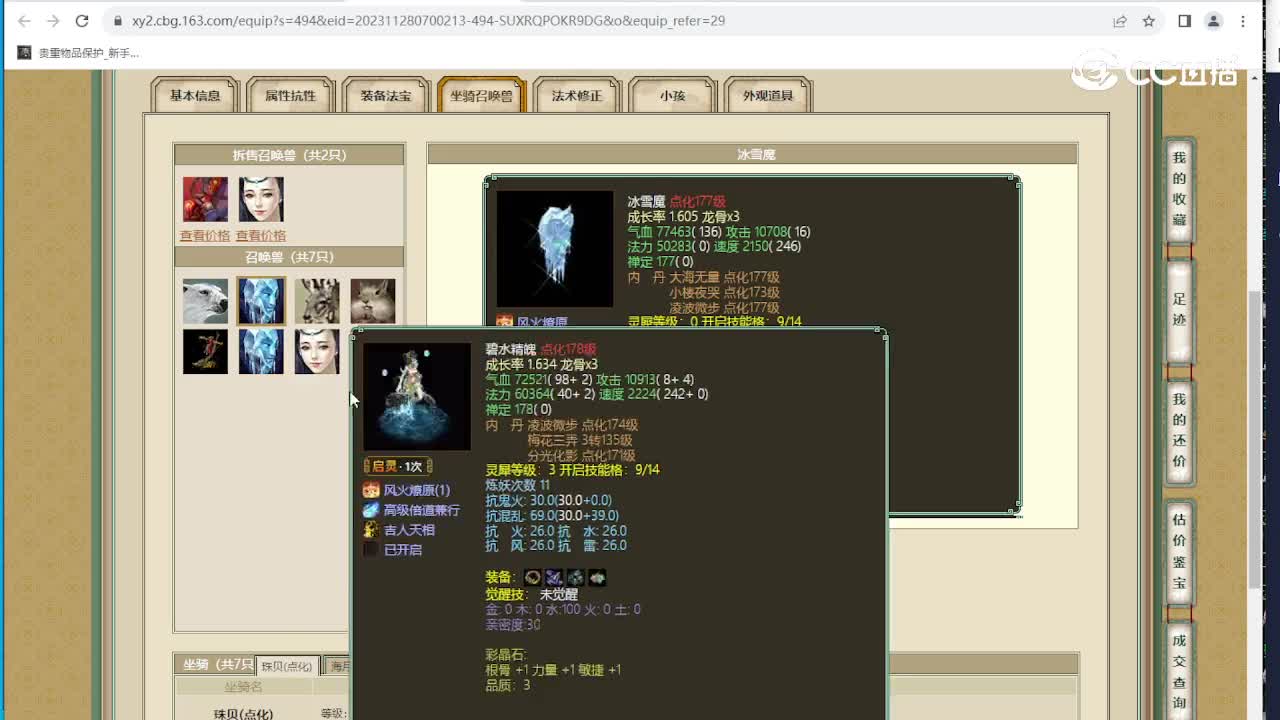The height and width of the screenshot is (720, 1280).
Task: Open 我的收藏 in the right sidebar
Action: pos(1180,188)
